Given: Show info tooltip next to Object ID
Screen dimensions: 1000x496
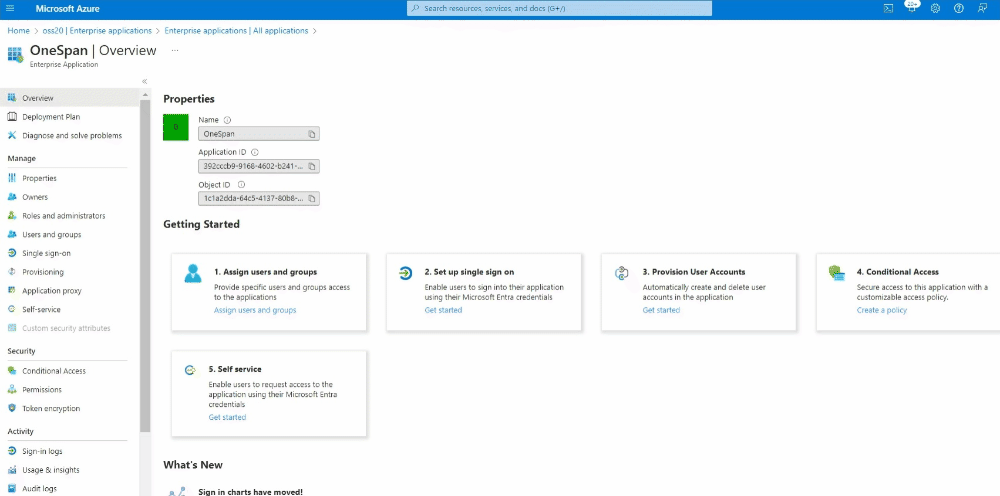Looking at the screenshot, I should (x=241, y=185).
